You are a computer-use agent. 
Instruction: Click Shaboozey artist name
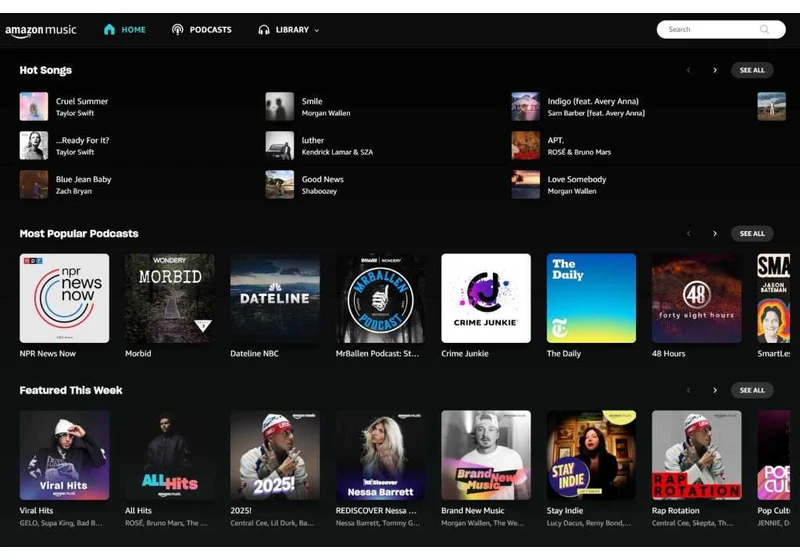click(x=319, y=191)
